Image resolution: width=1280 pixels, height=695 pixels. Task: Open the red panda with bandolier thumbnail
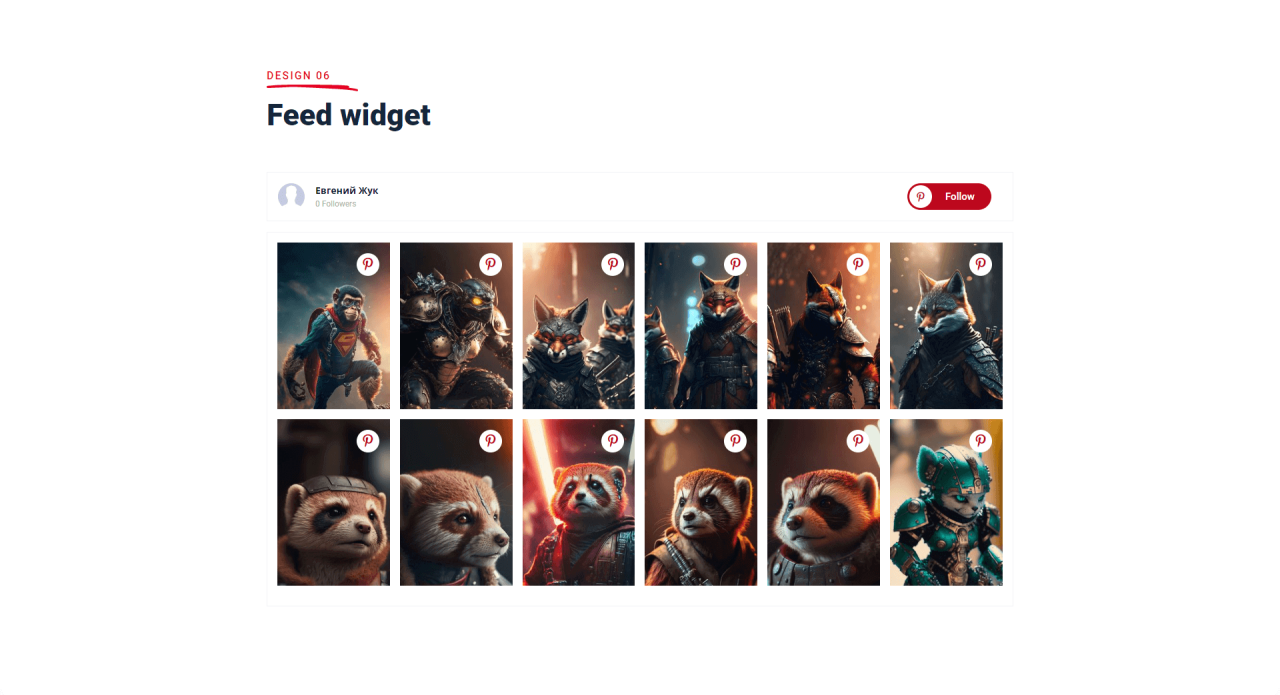701,502
